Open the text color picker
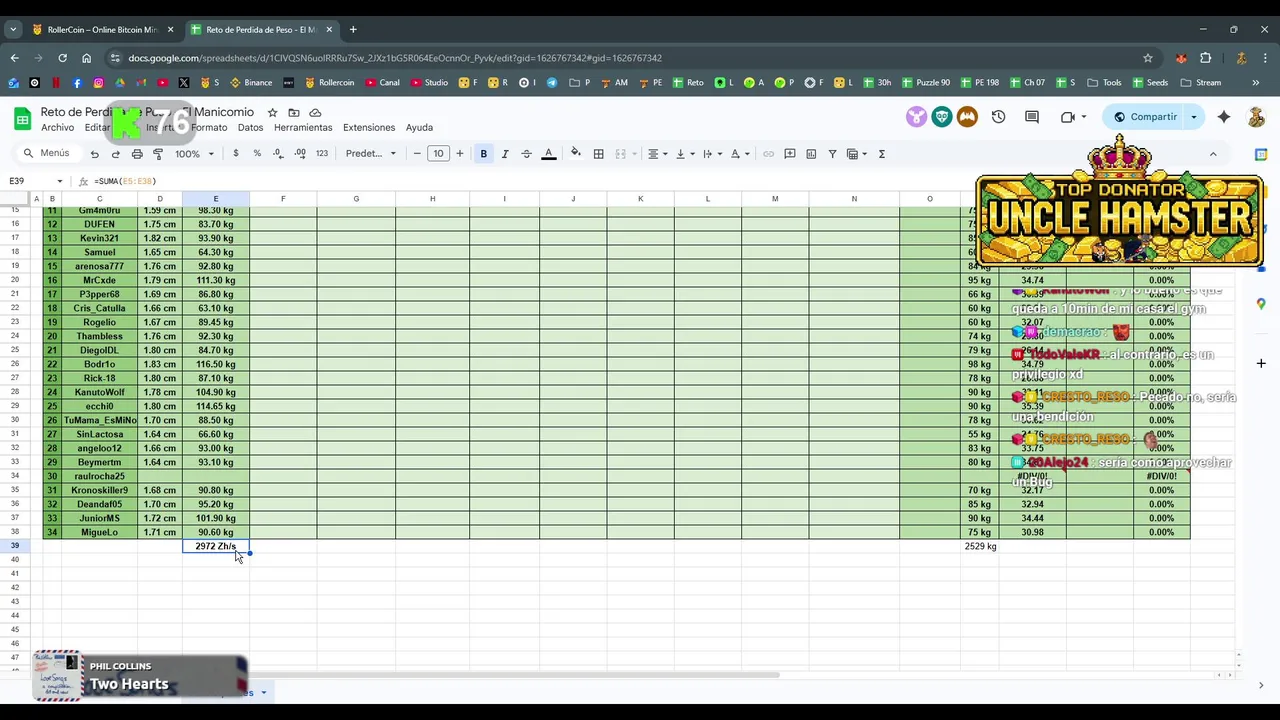The width and height of the screenshot is (1280, 720). coord(548,154)
